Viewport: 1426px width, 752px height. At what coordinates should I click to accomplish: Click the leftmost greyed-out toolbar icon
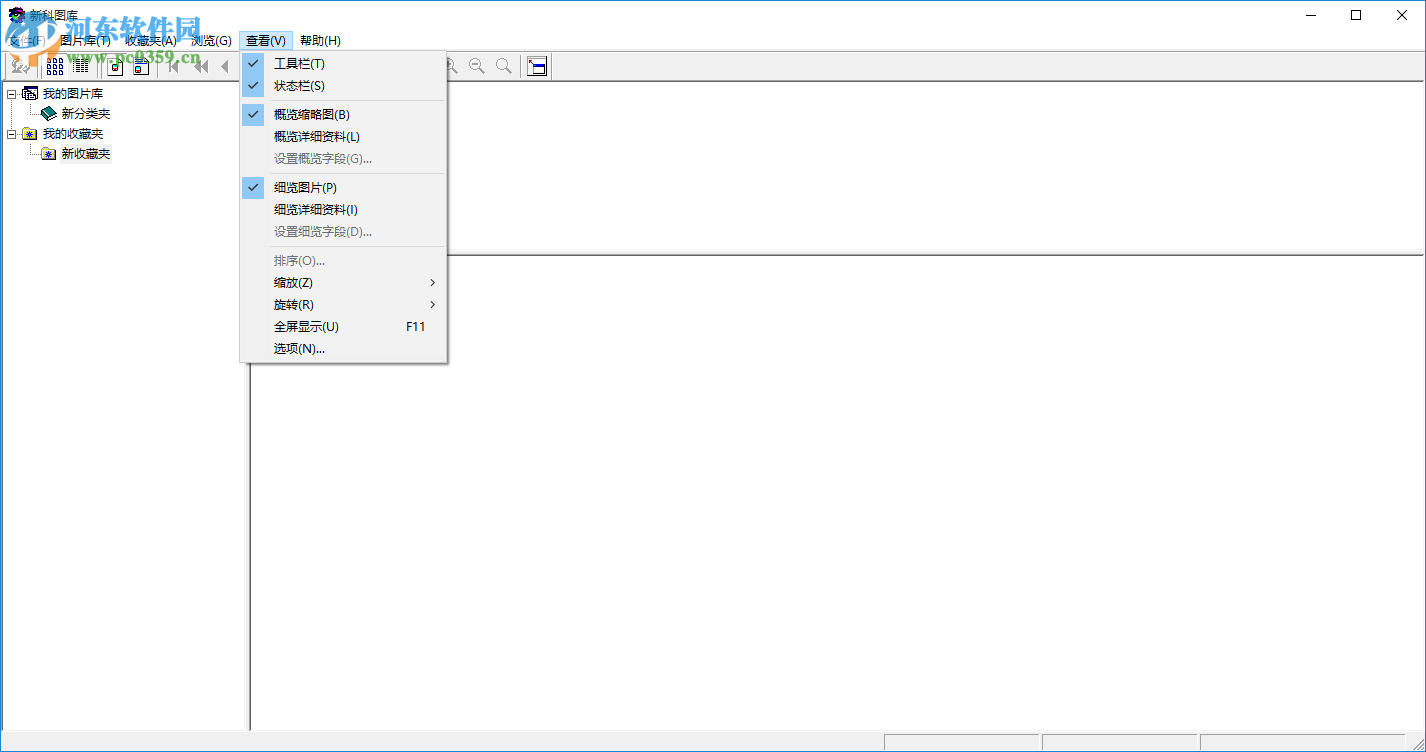(21, 67)
